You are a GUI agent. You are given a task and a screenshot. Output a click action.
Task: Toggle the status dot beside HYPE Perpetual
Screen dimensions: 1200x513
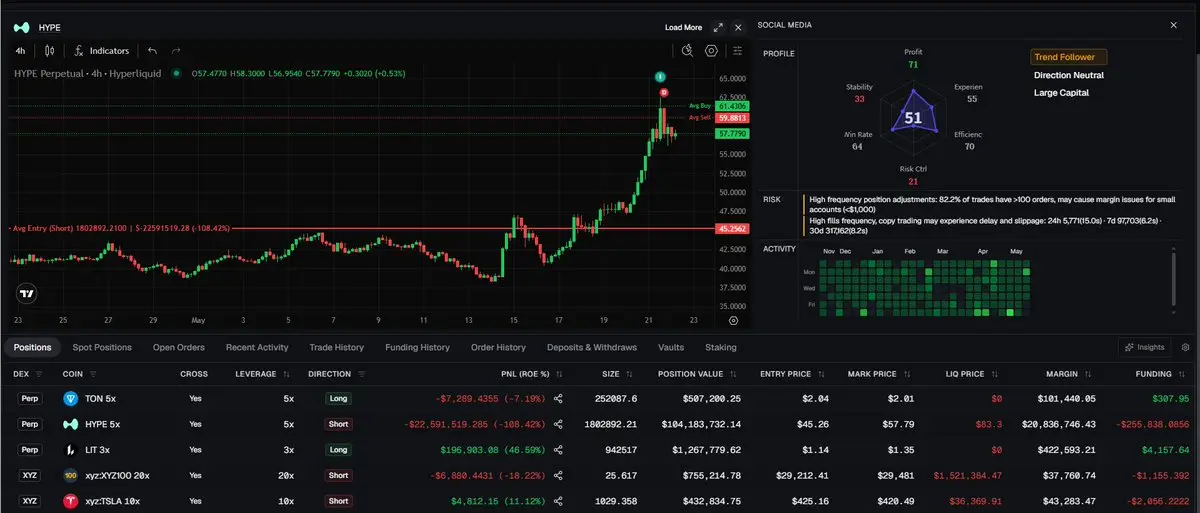coord(176,72)
